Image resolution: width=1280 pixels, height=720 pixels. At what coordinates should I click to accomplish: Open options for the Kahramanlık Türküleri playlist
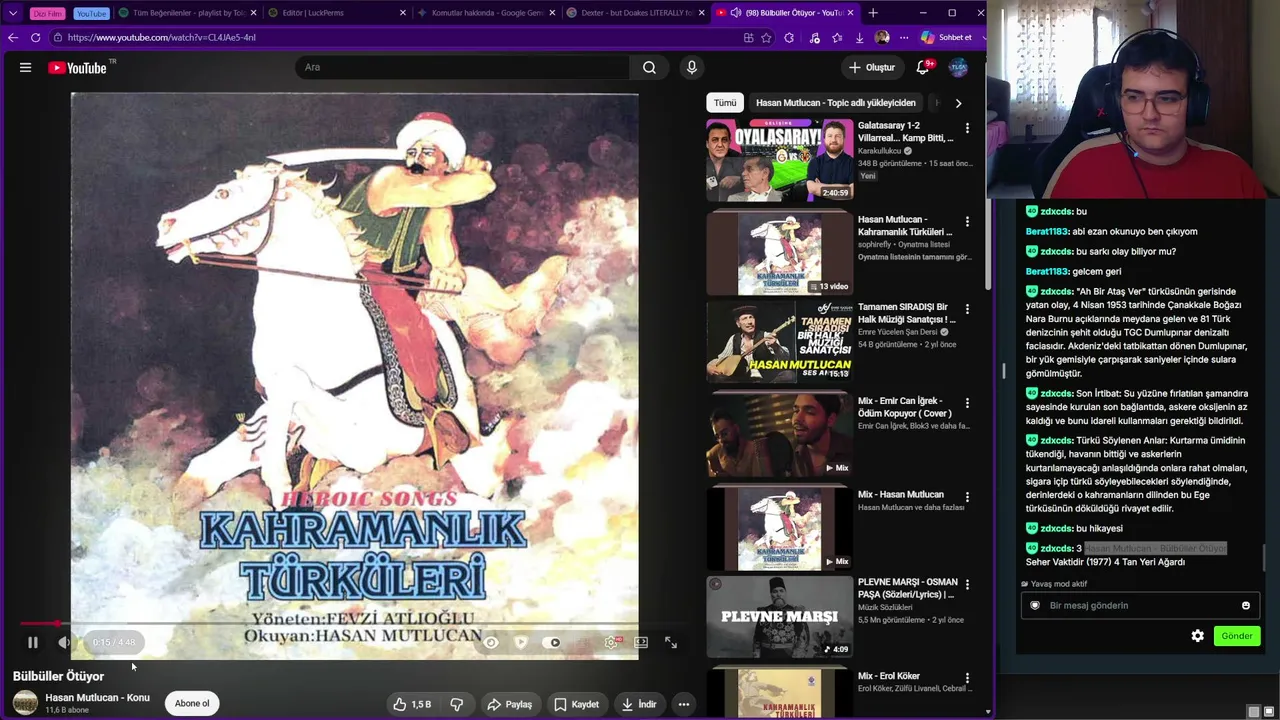pyautogui.click(x=967, y=221)
